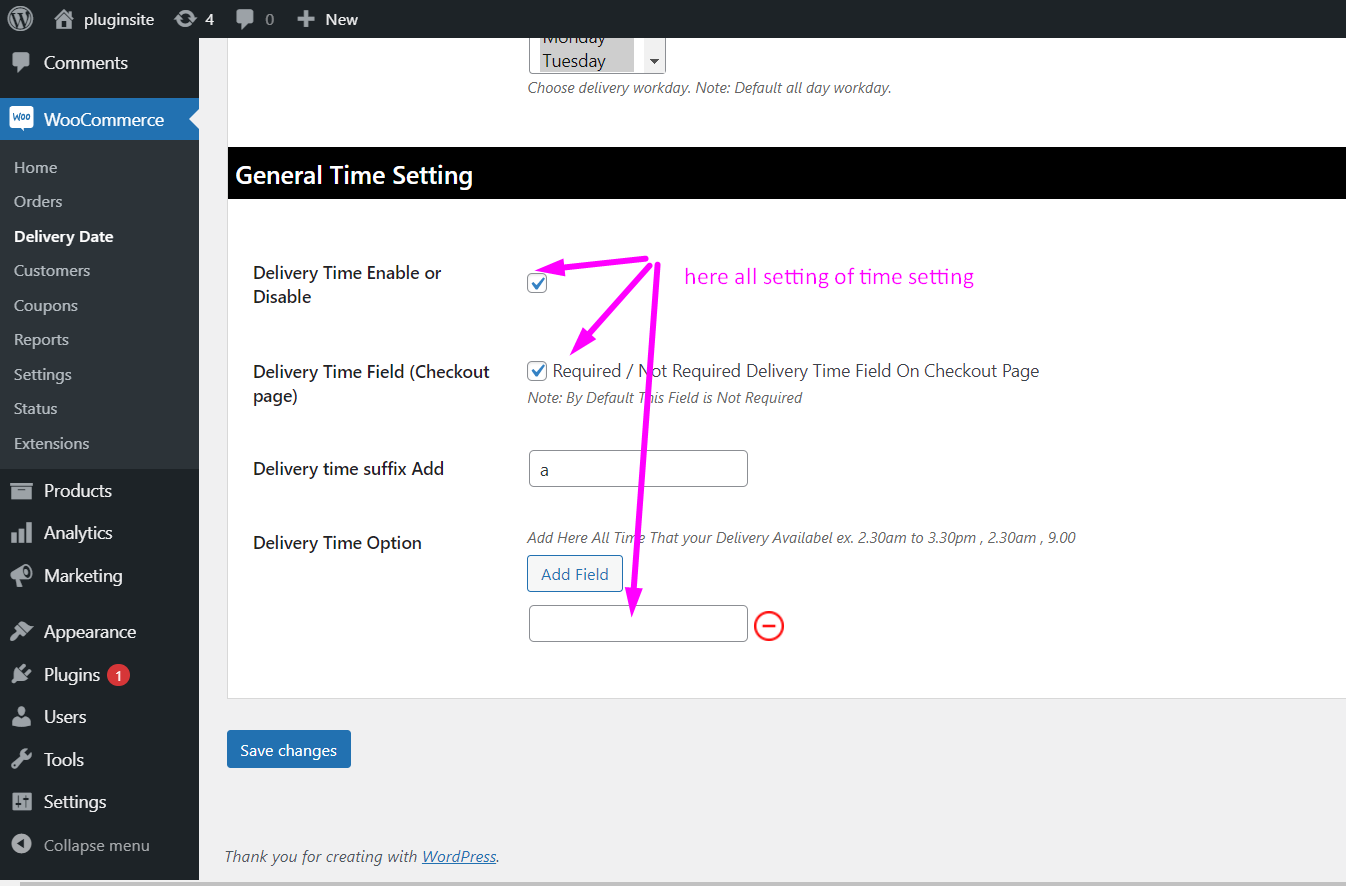Click the WooCommerce menu label

pyautogui.click(x=104, y=119)
